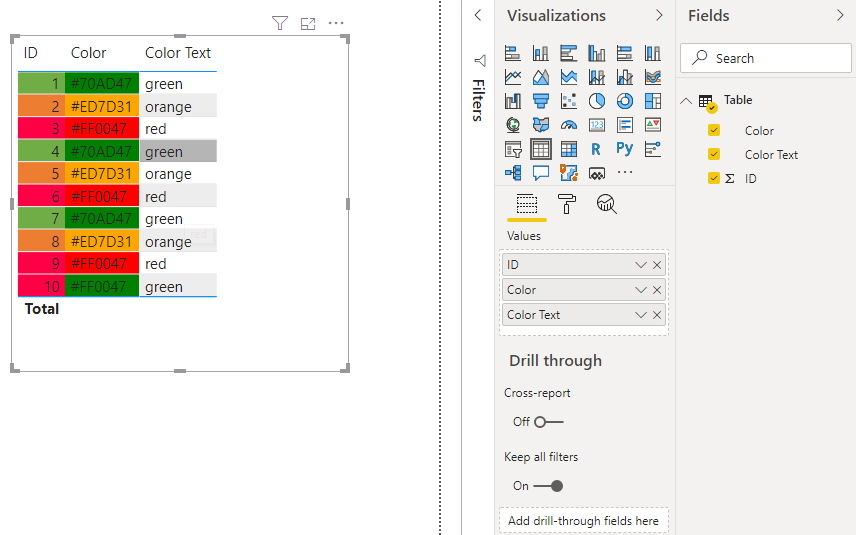The image size is (856, 535).
Task: Select the stacked bar chart visual
Action: [513, 53]
